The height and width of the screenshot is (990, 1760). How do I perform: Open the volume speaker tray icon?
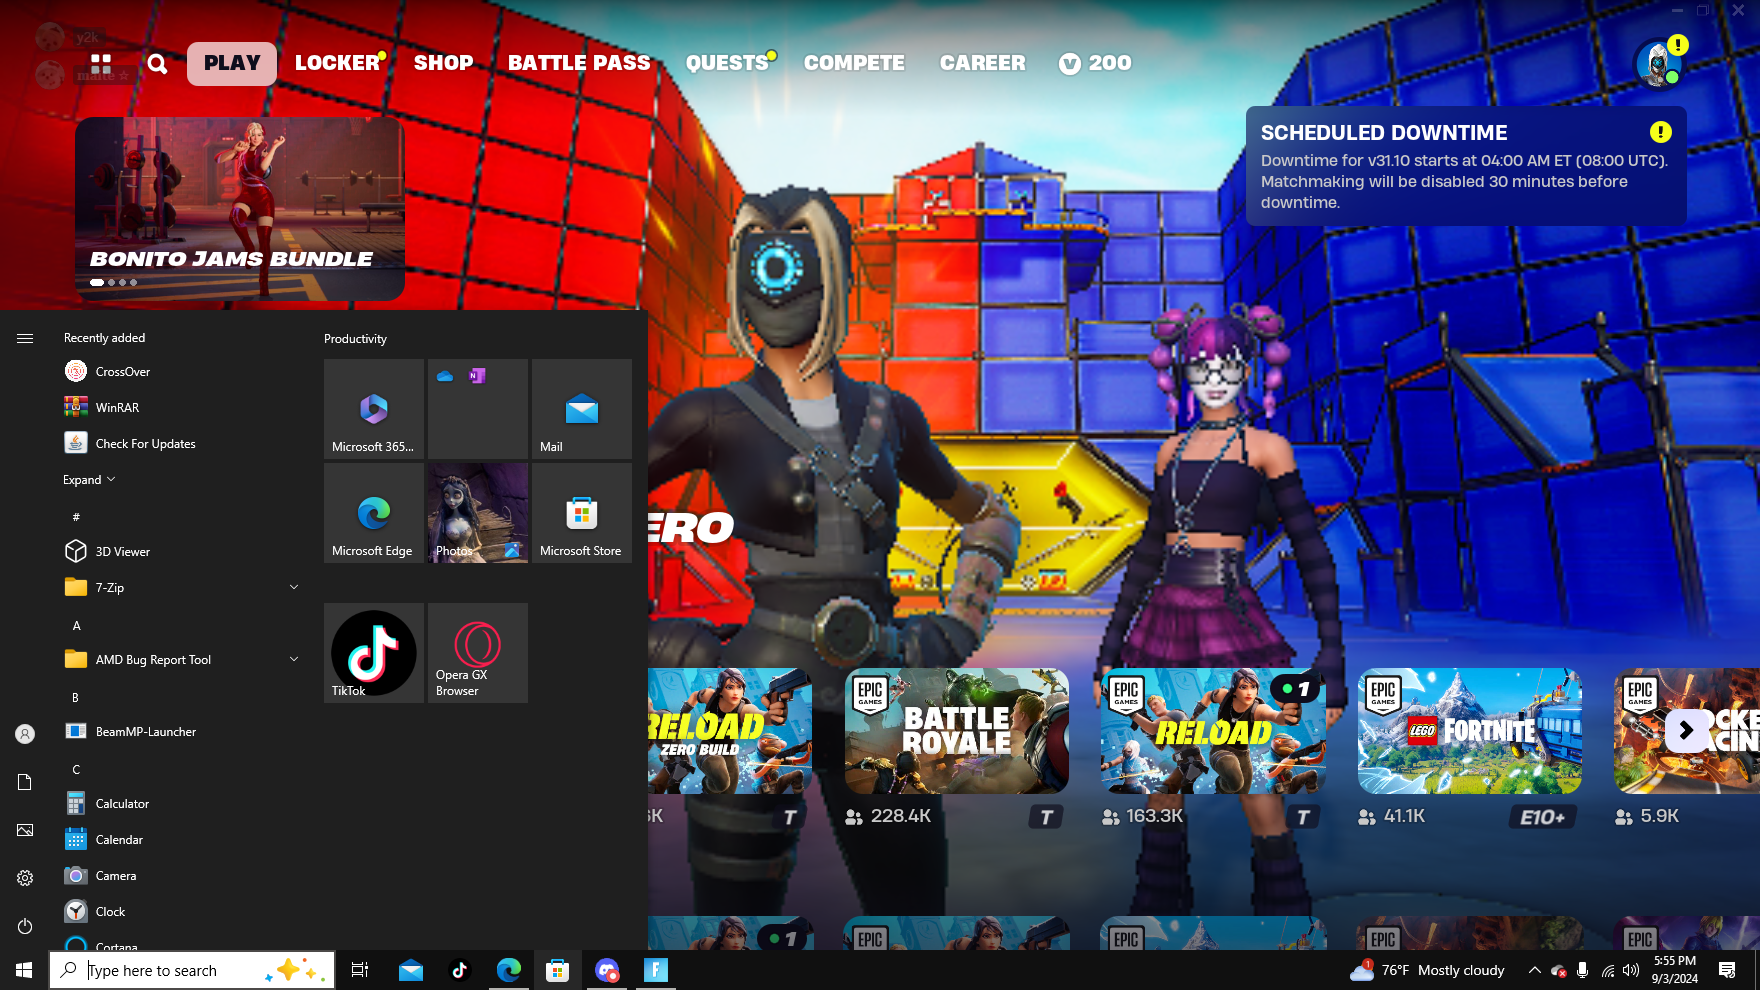pos(1631,970)
